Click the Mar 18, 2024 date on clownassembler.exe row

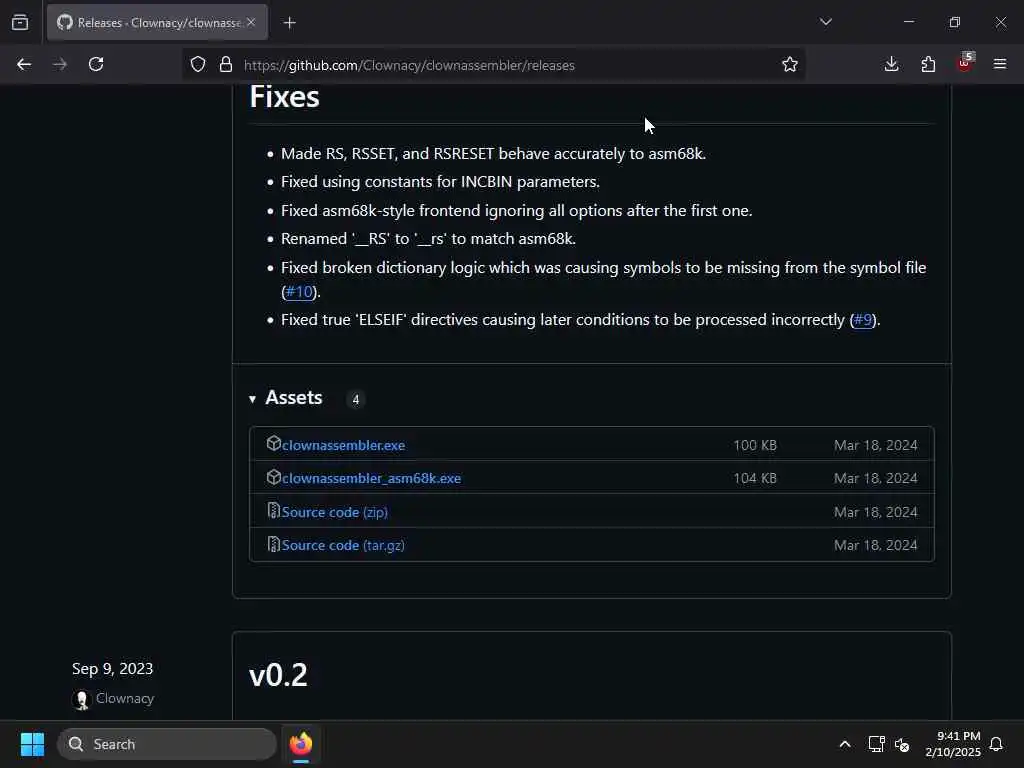[876, 445]
